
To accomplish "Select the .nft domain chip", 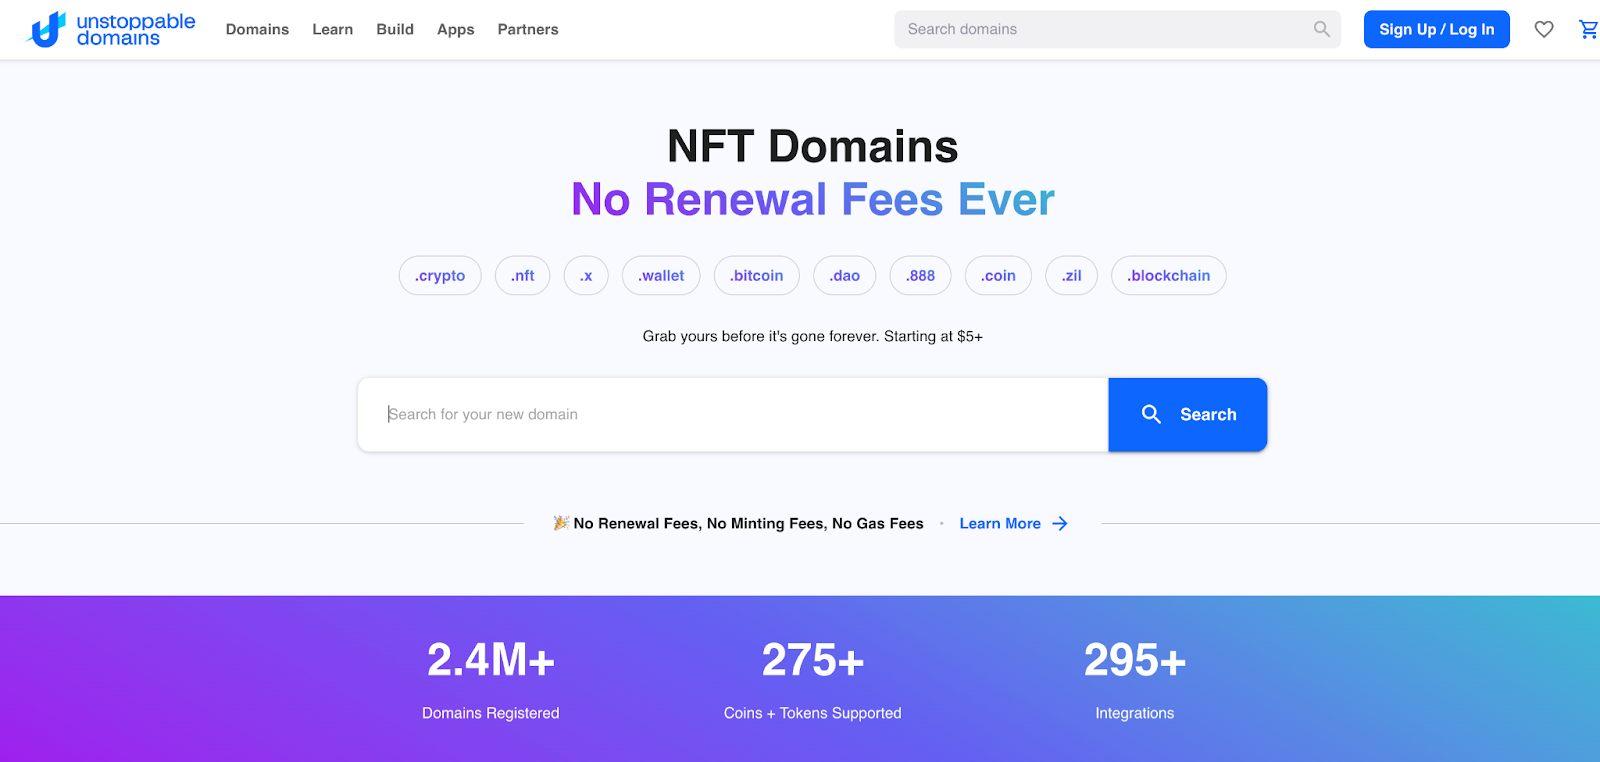I will (522, 276).
